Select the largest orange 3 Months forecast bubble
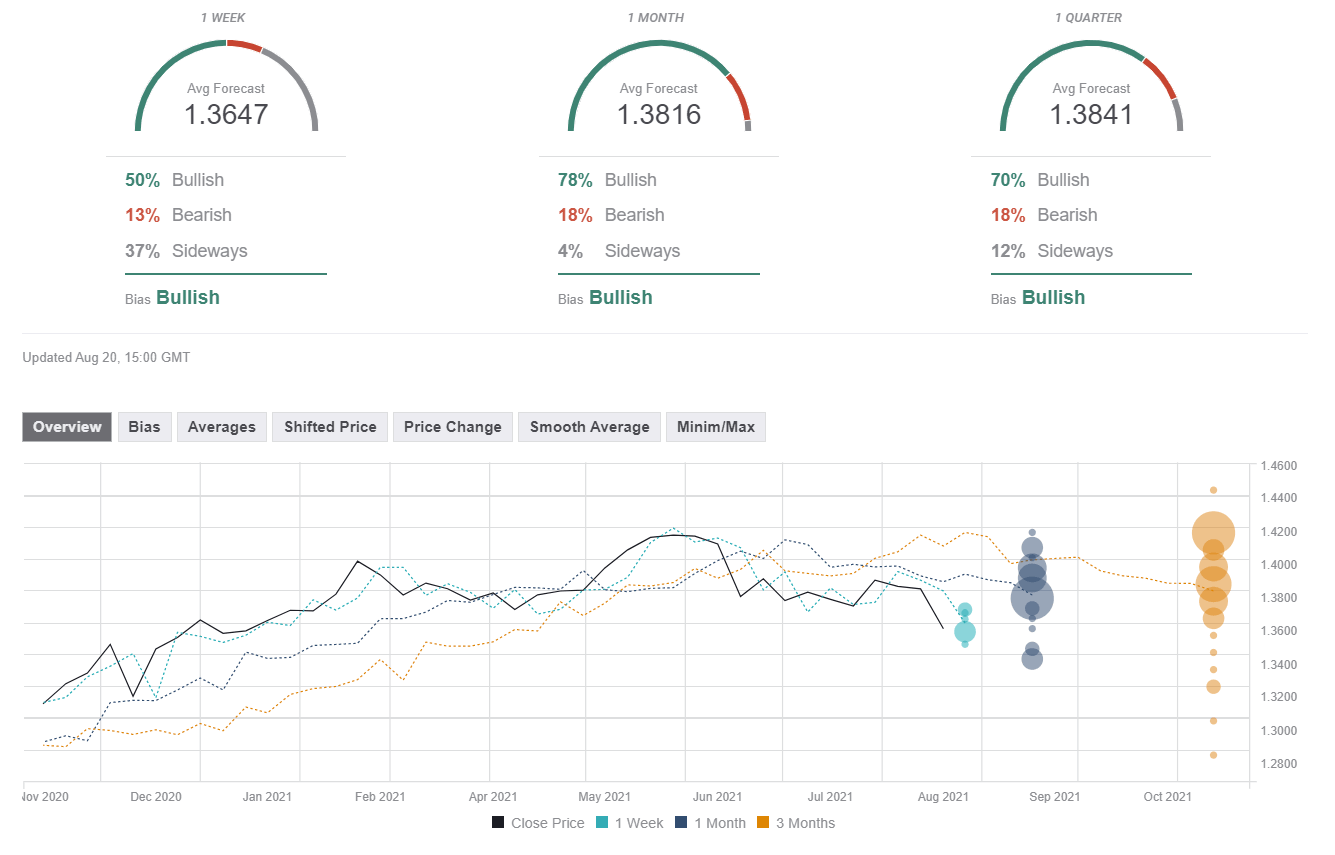 1213,533
